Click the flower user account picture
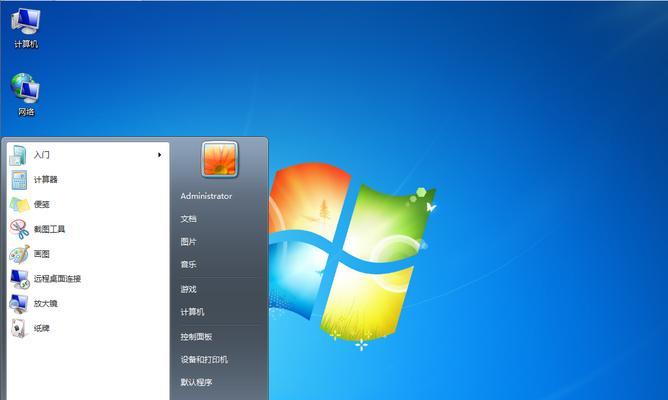Screen dimensions: 668x400 [219, 160]
